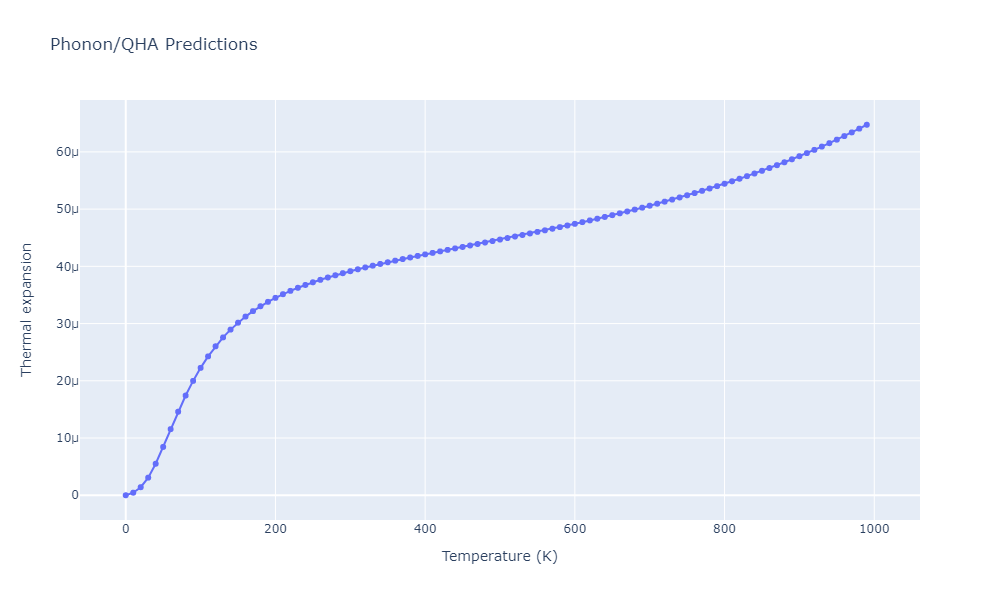Click the data point on the 800 K gridline
This screenshot has height=600, width=1000.
[x=724, y=184]
